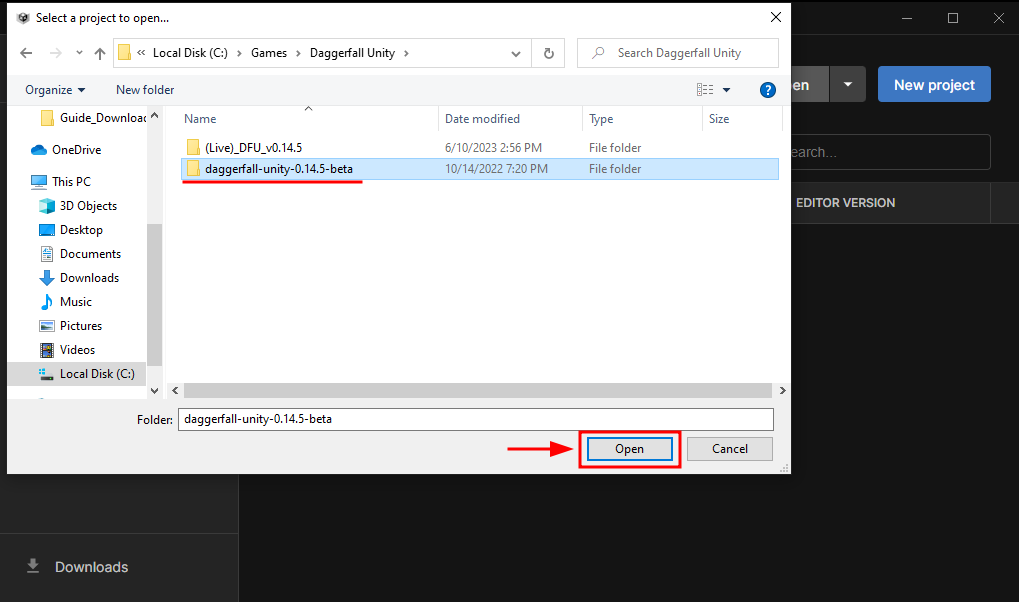Open the Help button
The width and height of the screenshot is (1019, 602).
coord(767,90)
